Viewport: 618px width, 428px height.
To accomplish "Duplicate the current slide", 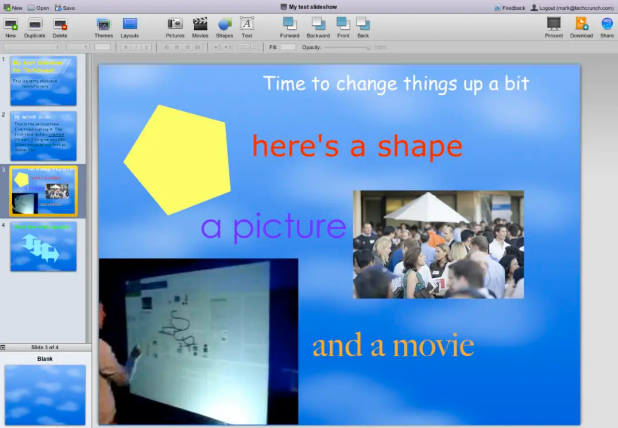I will pos(35,28).
